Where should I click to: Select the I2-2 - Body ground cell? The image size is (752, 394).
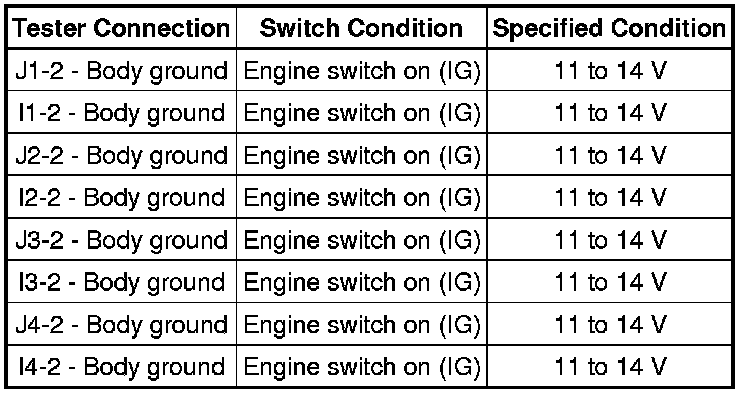click(x=122, y=196)
